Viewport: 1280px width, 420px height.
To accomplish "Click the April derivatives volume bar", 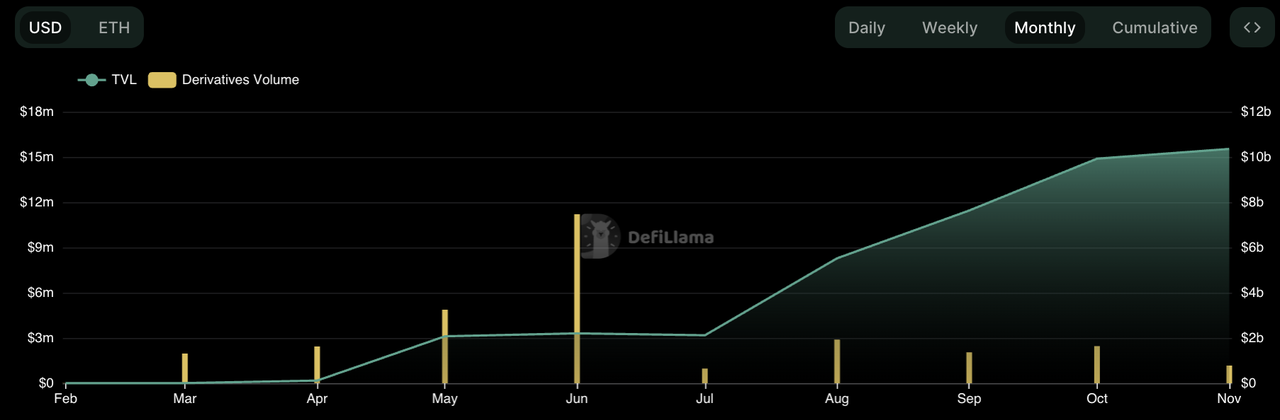I will pos(317,364).
